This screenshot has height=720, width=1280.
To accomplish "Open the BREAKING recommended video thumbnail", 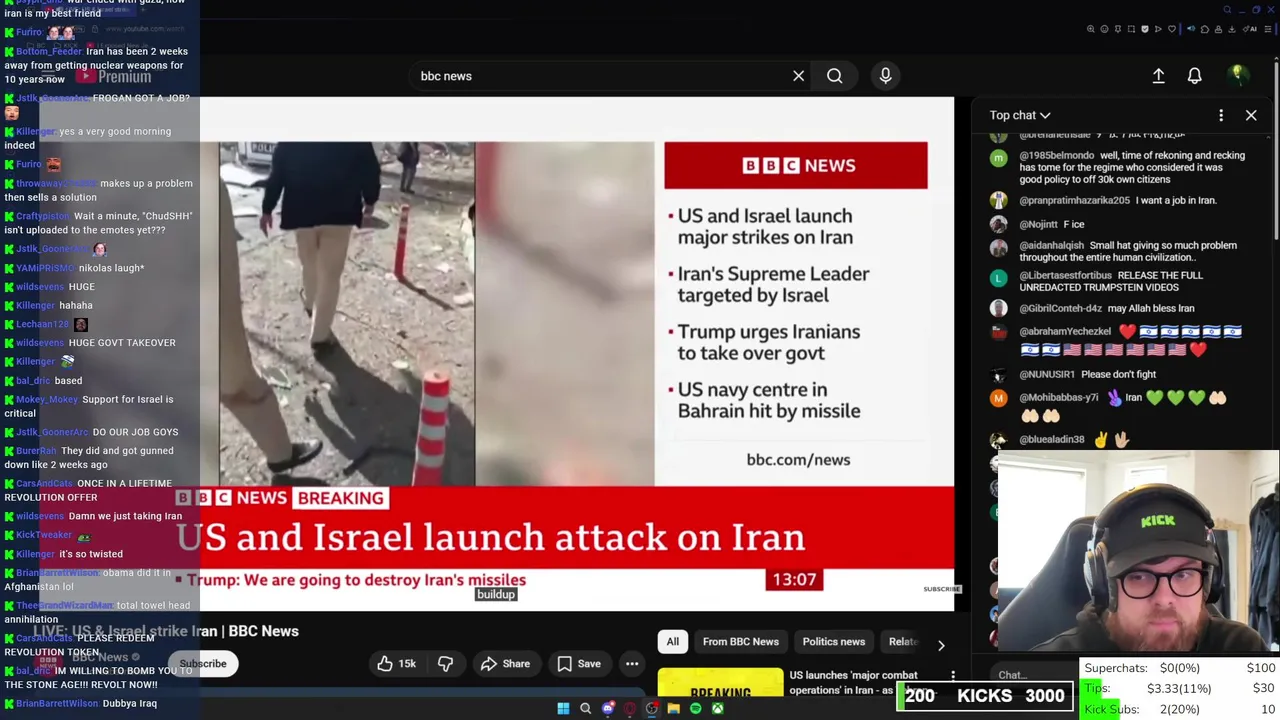I will click(720, 682).
